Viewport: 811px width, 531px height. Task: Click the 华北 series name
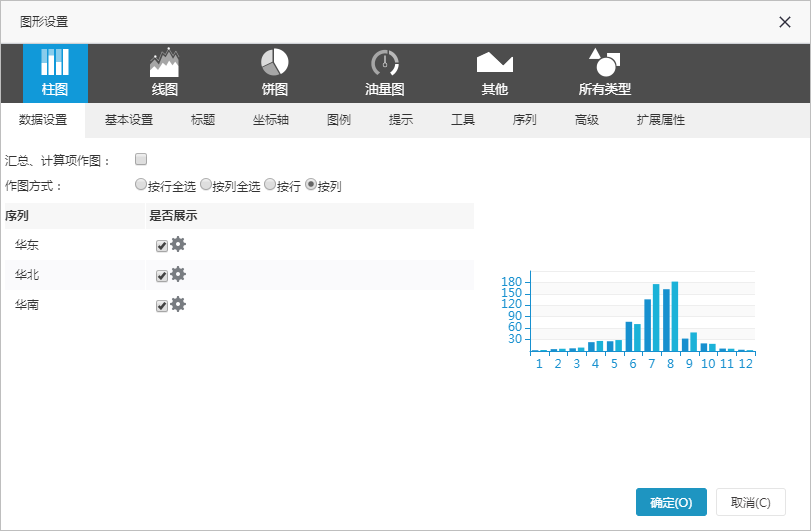tap(27, 275)
